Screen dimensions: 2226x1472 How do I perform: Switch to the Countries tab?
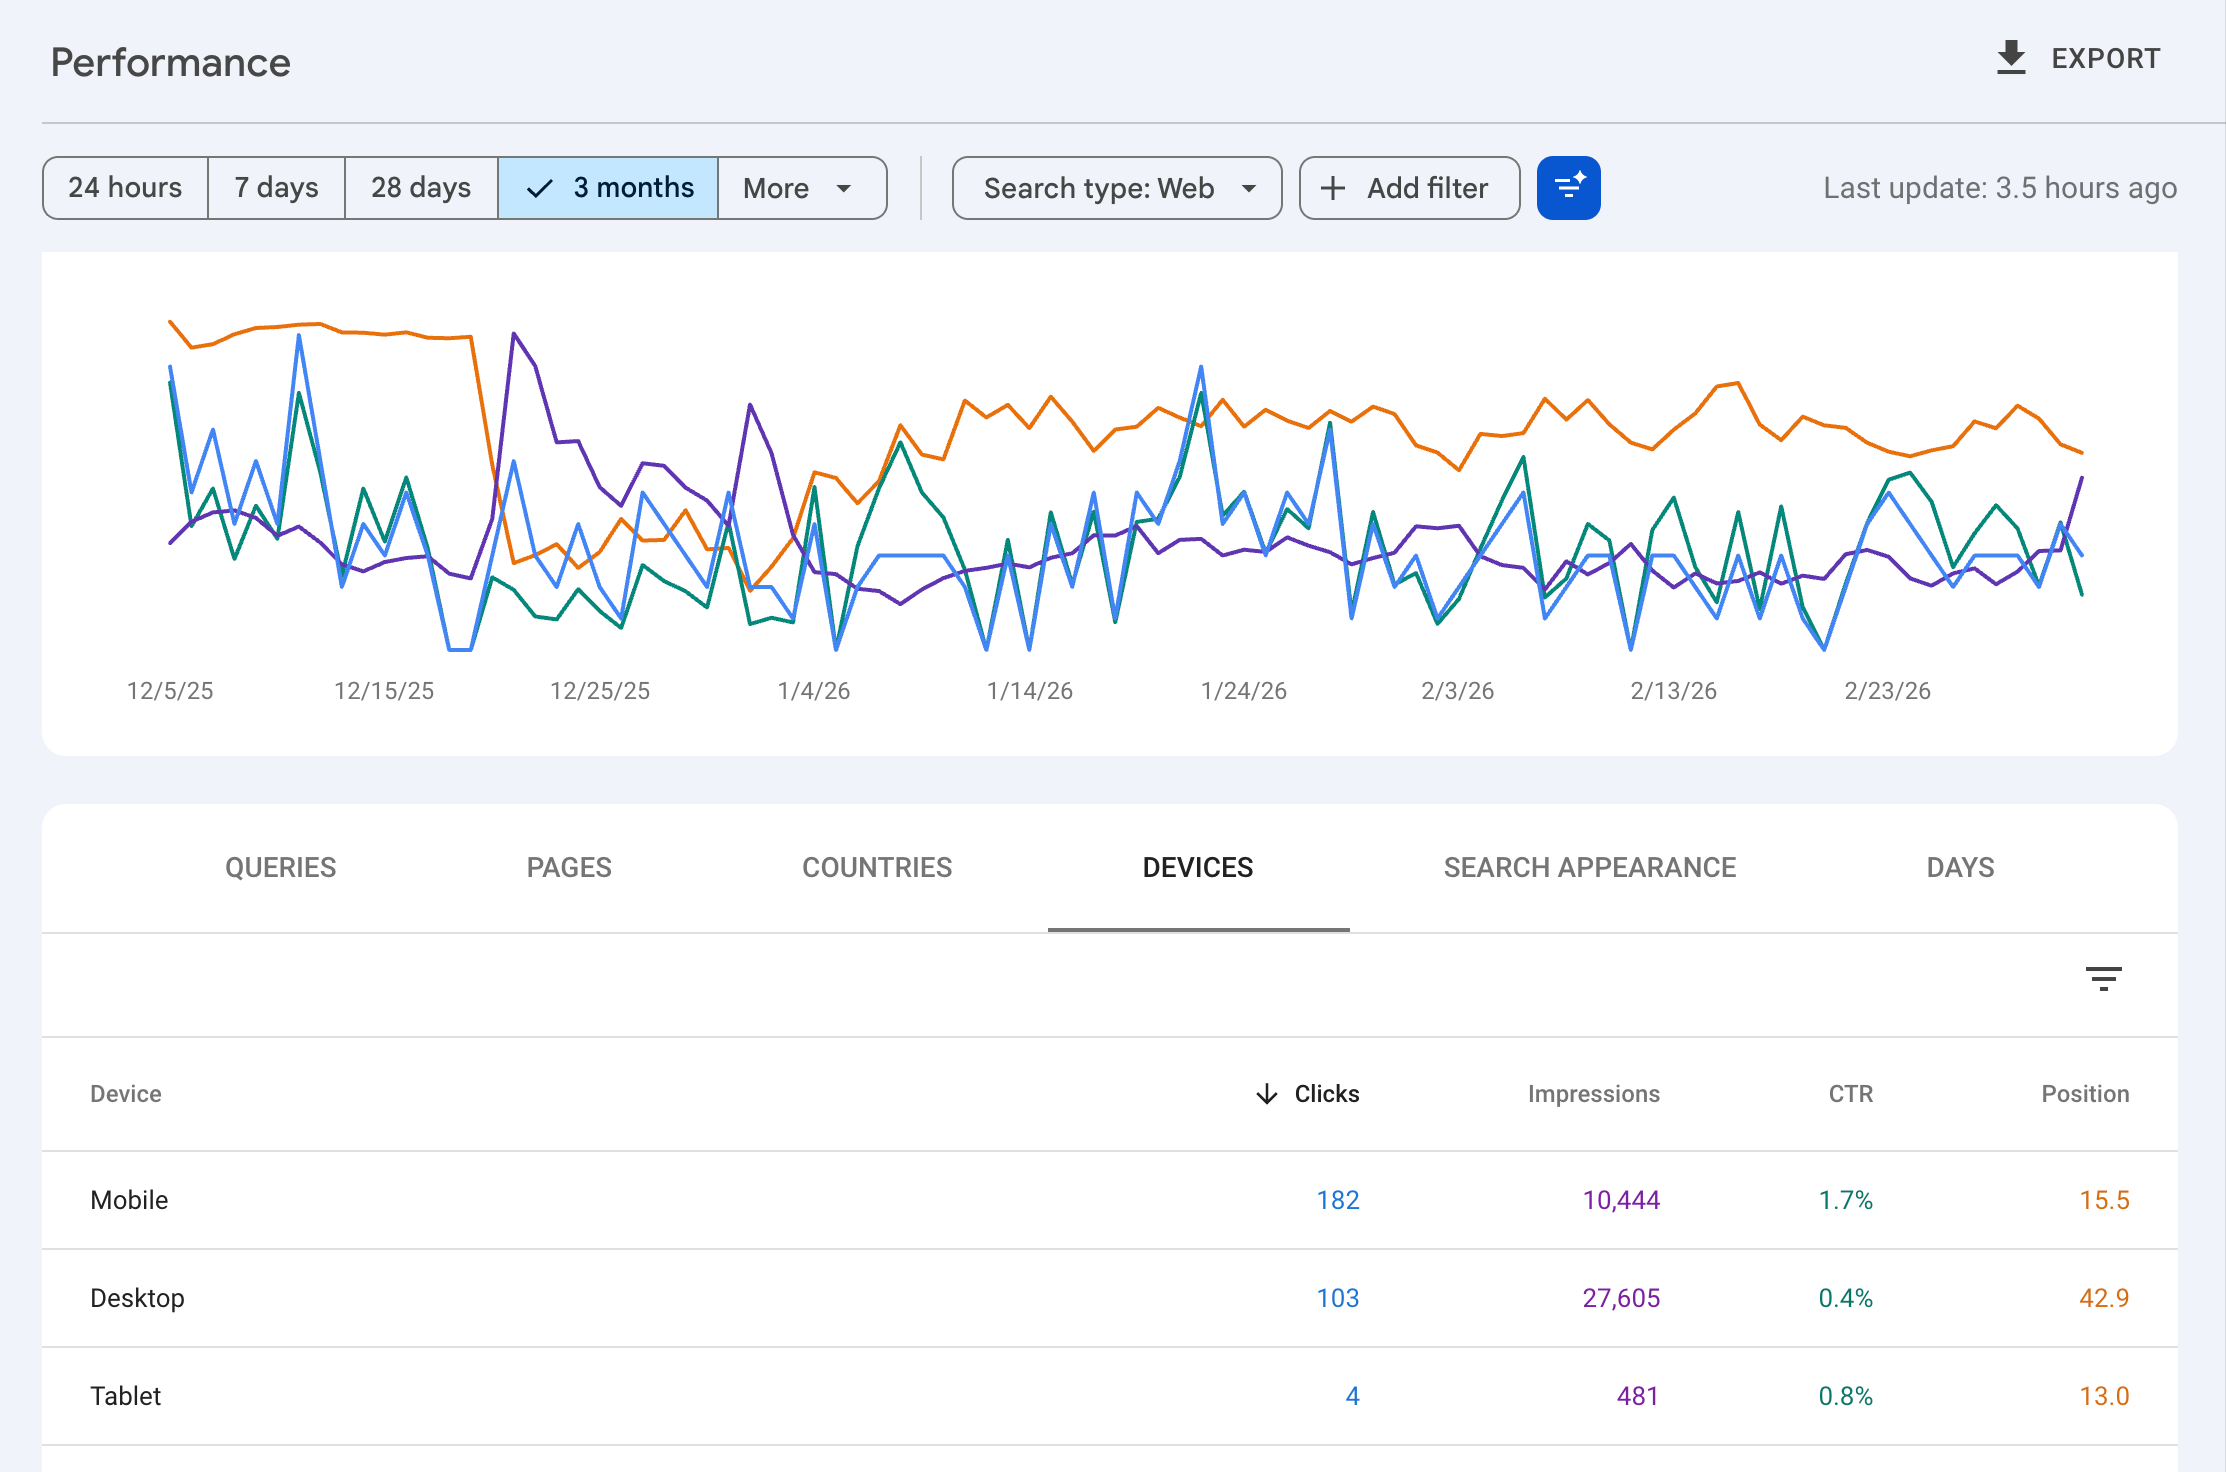877,868
